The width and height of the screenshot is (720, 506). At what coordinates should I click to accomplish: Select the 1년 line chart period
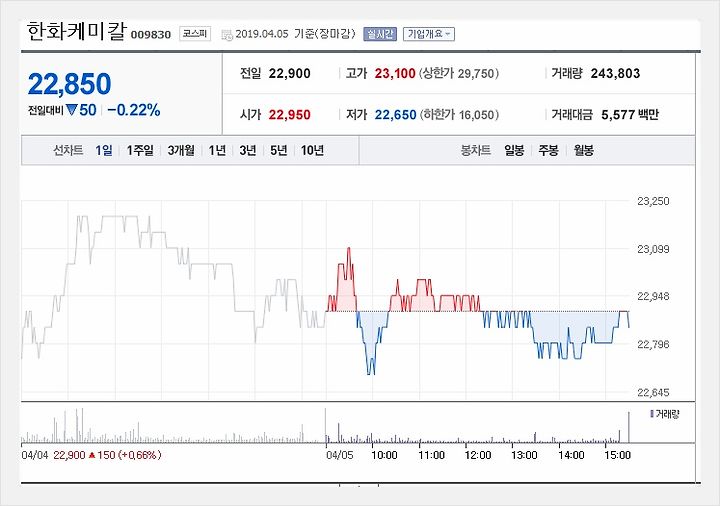[x=217, y=150]
